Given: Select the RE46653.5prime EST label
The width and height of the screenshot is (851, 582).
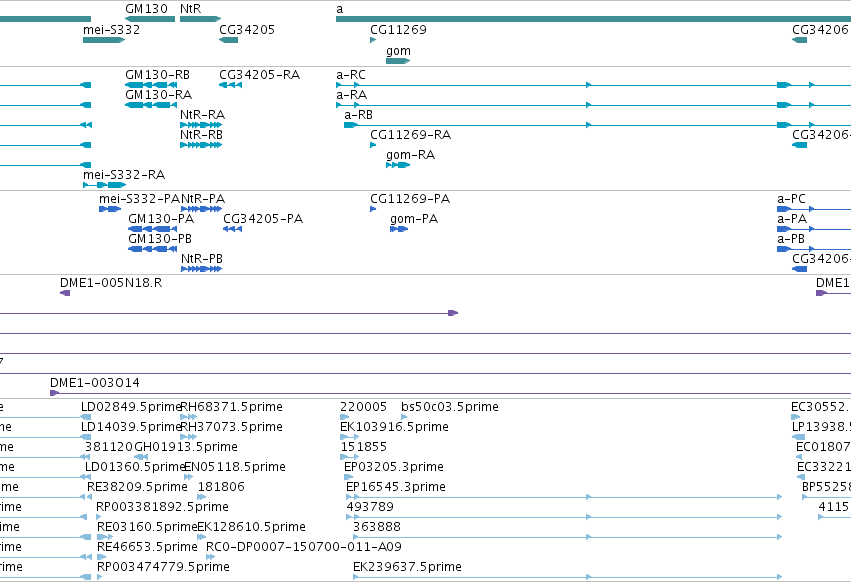Looking at the screenshot, I should [x=147, y=547].
